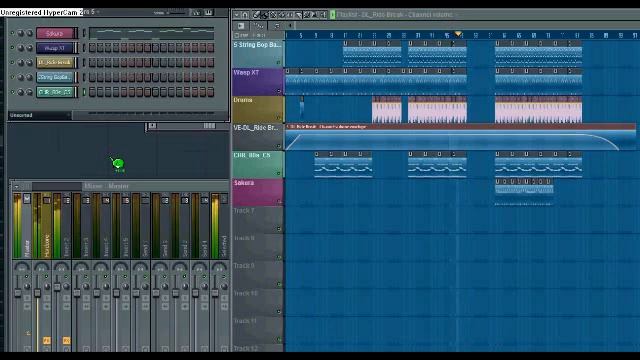
Task: Click the DL_Ride Break channel pan knob
Action: pos(20,62)
